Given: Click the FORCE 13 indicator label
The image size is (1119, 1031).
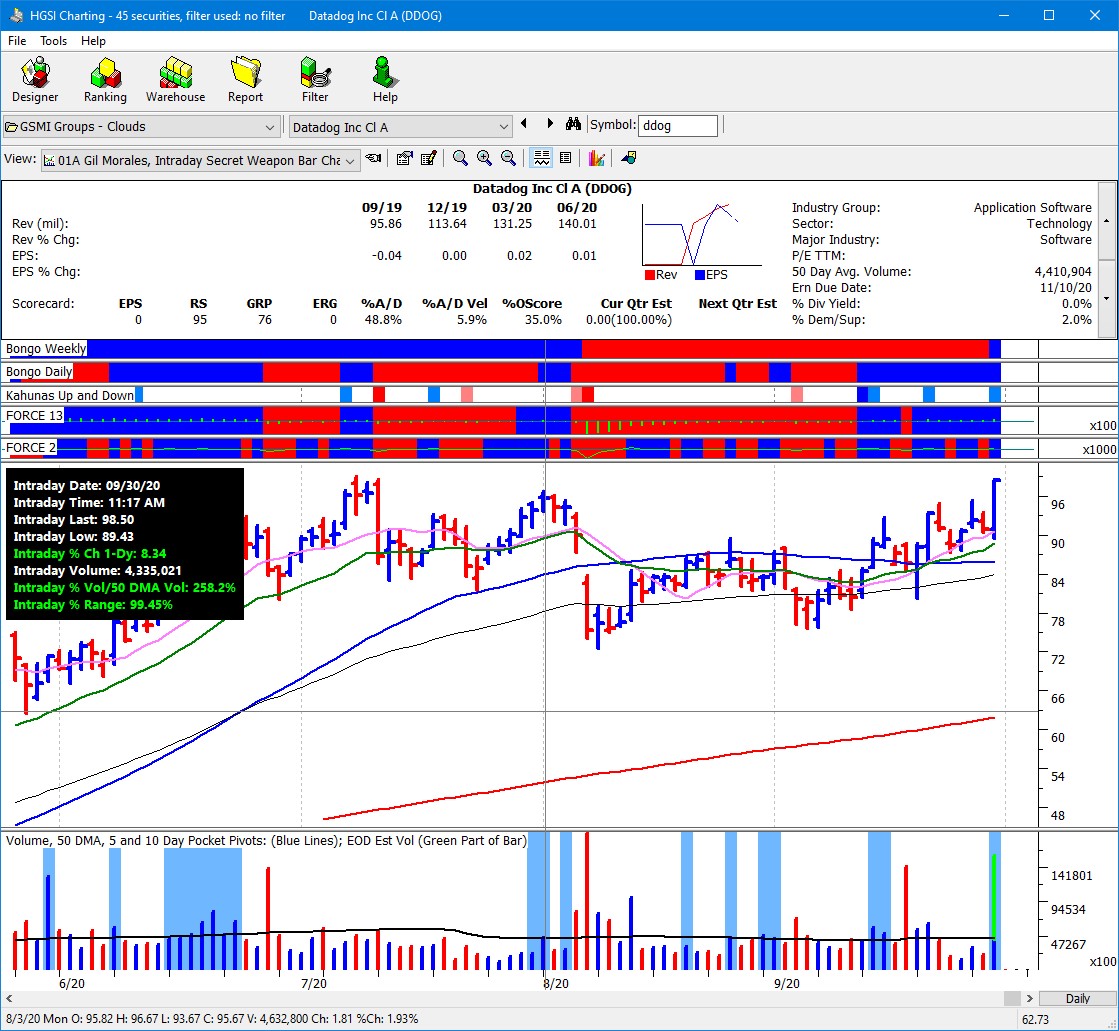Looking at the screenshot, I should pyautogui.click(x=34, y=415).
